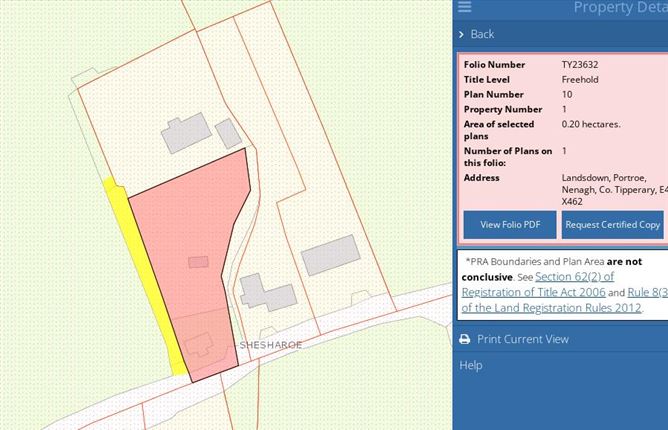
Task: Select large grey building north of plot
Action: pos(186,133)
